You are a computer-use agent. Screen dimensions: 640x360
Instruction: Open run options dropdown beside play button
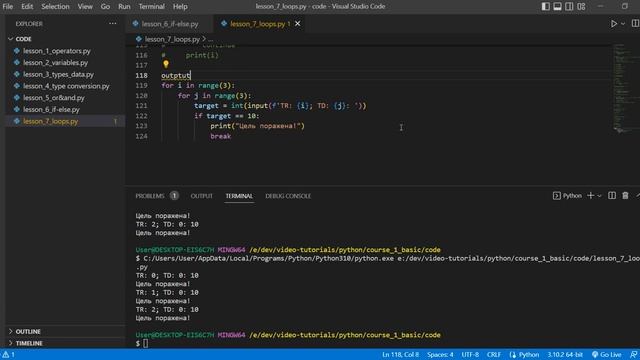click(x=623, y=24)
